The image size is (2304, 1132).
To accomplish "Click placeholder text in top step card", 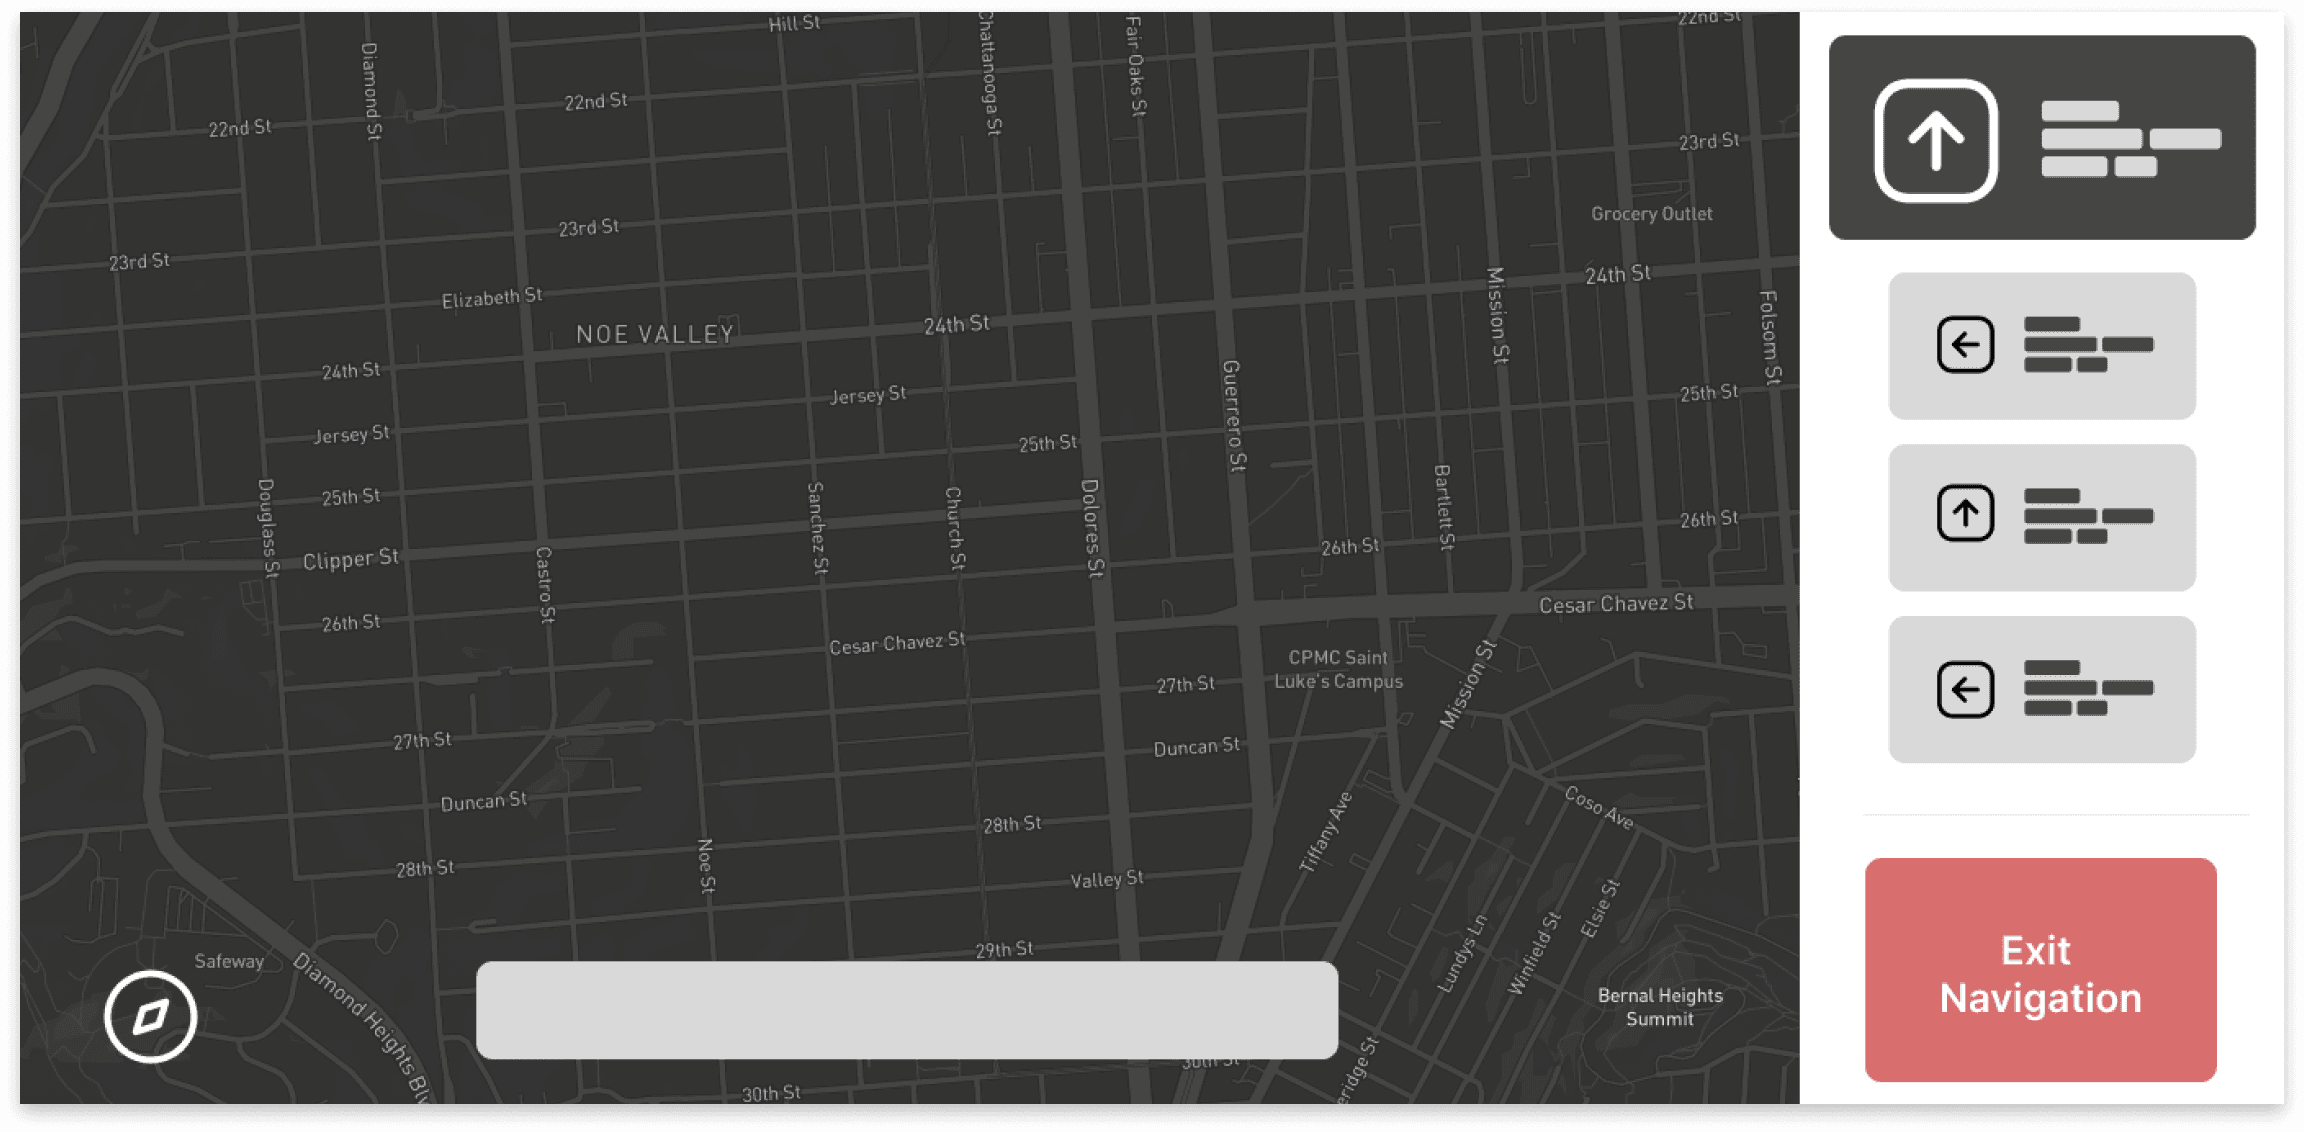I will point(2130,140).
